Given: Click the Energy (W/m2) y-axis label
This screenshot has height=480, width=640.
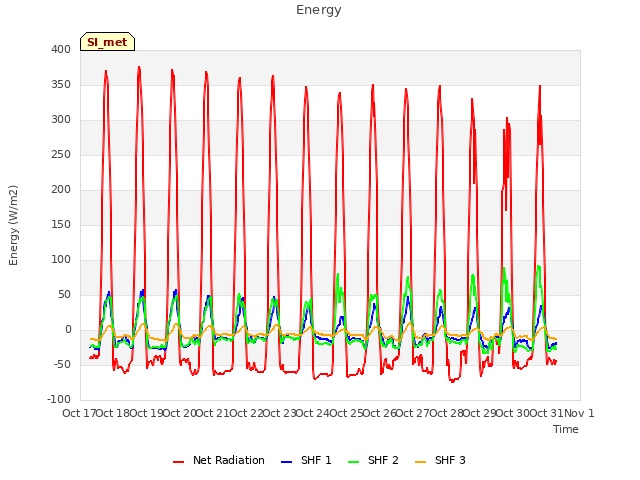Looking at the screenshot, I should (13, 225).
